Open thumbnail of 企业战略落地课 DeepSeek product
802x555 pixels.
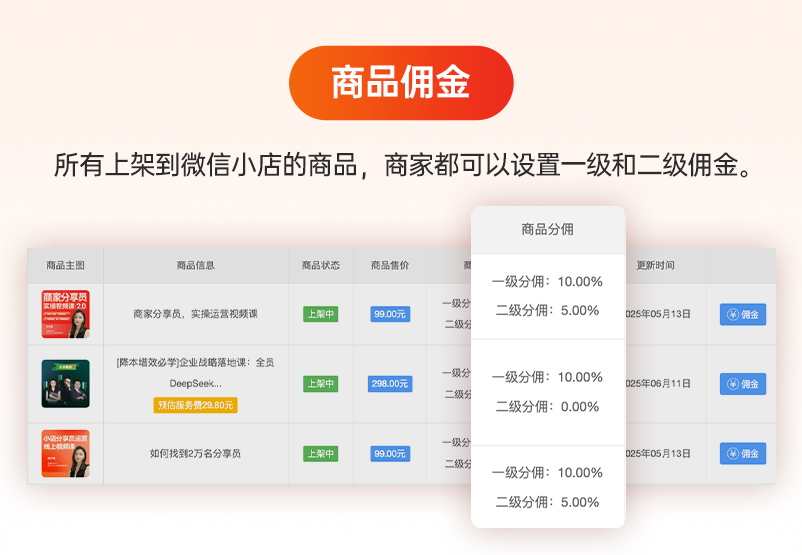pyautogui.click(x=65, y=384)
